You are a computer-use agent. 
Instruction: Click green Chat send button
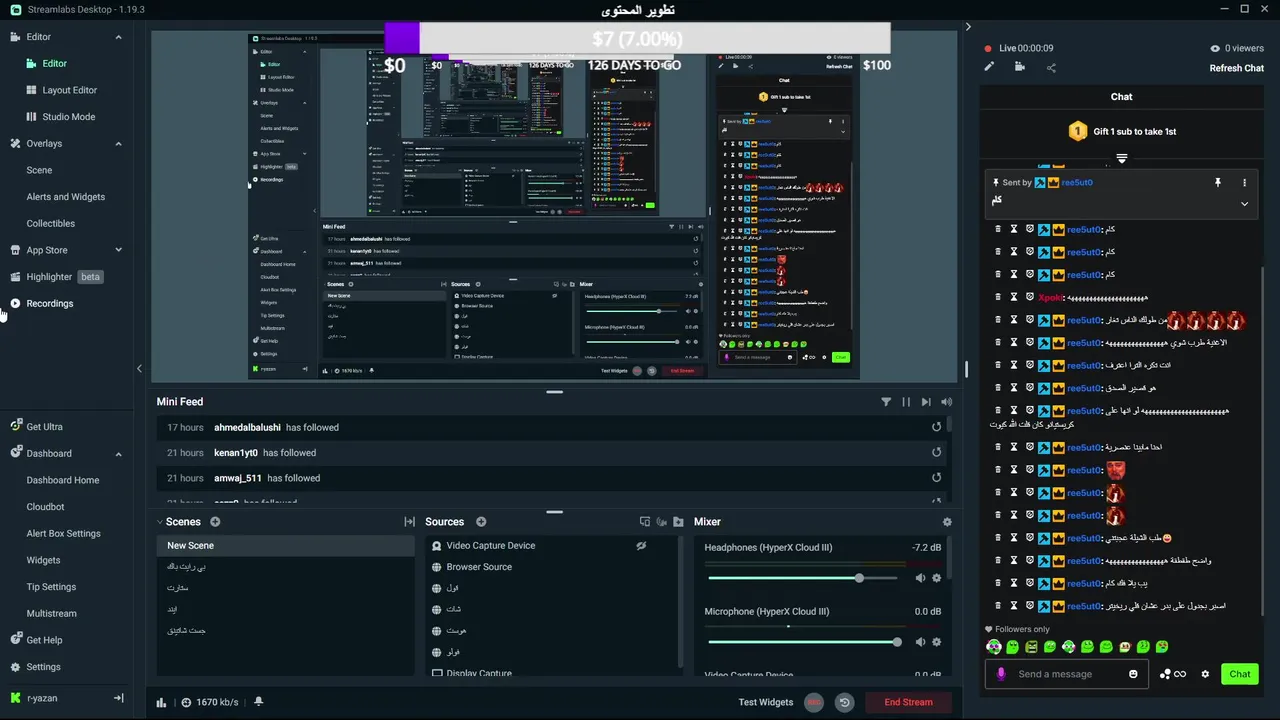(1240, 674)
